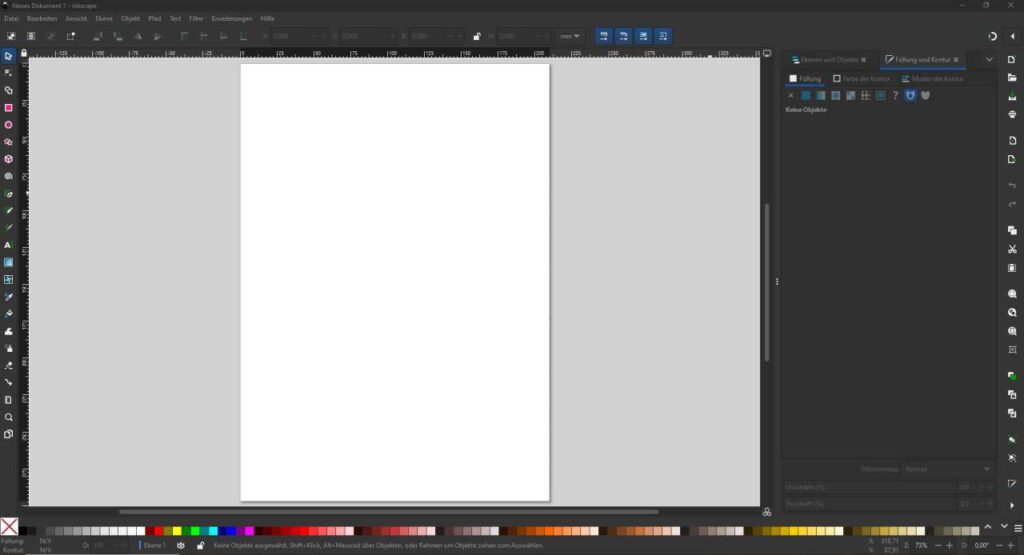Collapse the tool controls bar arrow
Screen dimensions: 1024x555
pyautogui.click(x=1013, y=37)
